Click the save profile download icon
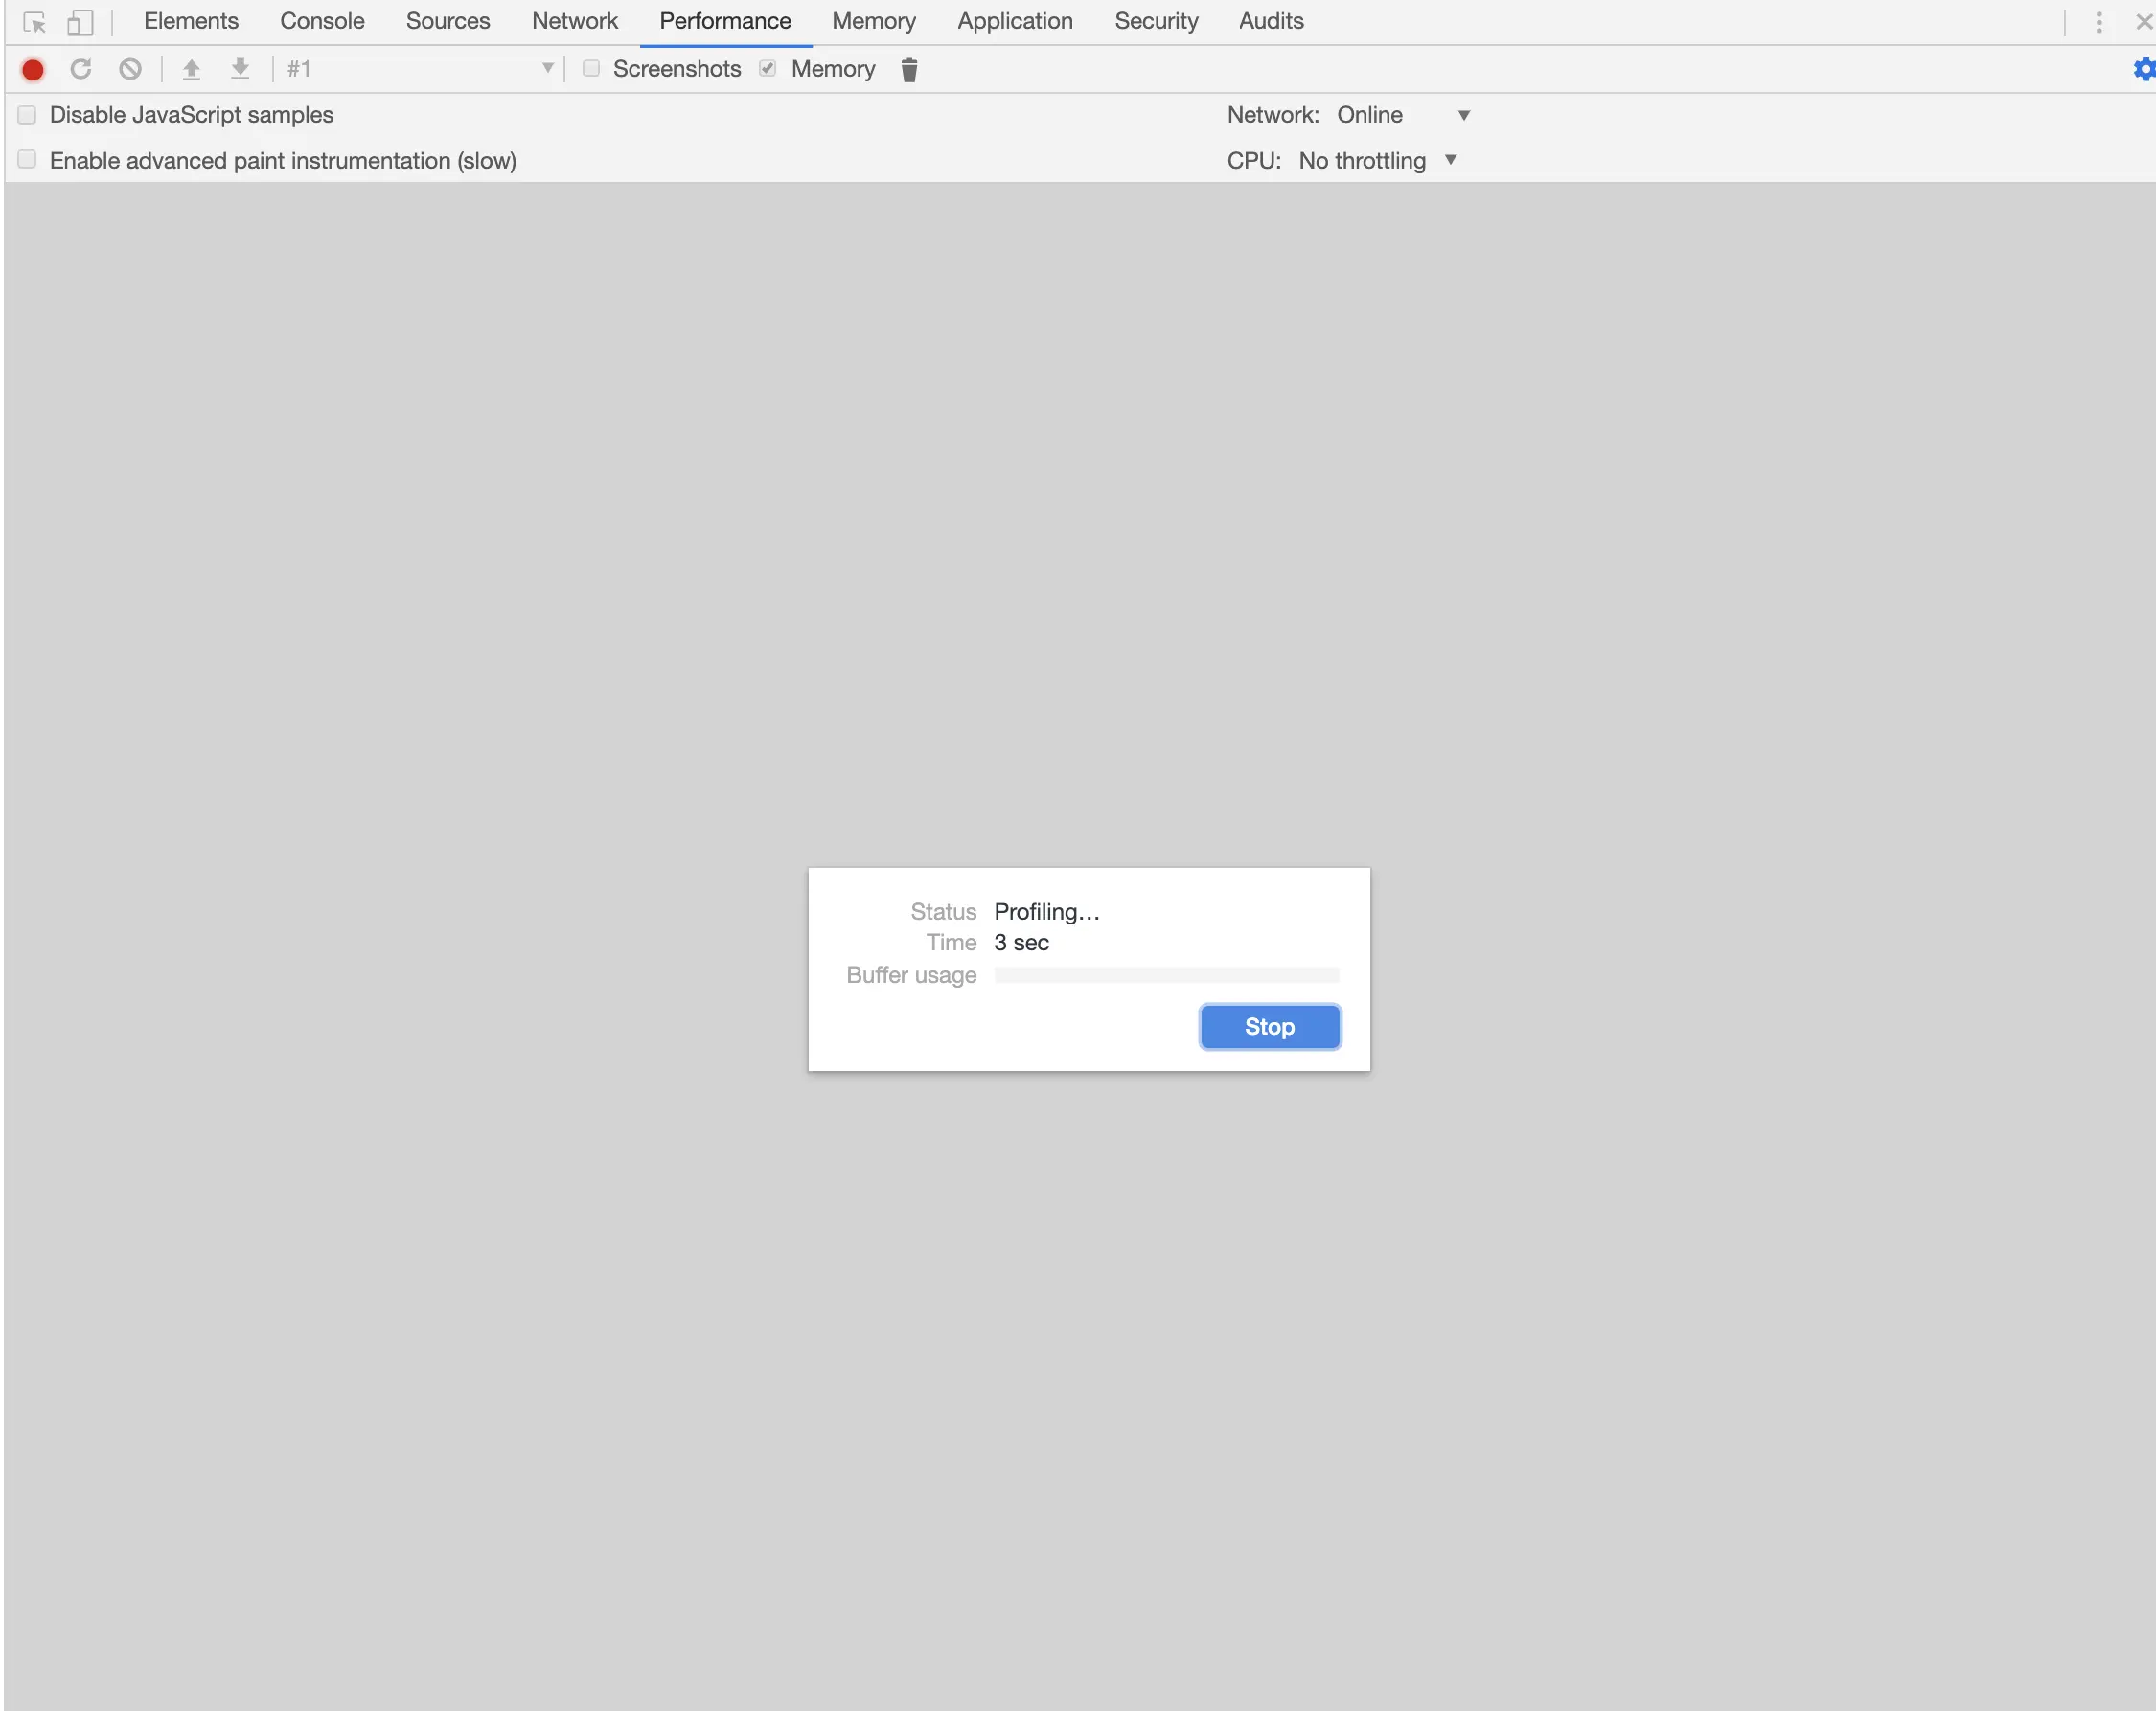Viewport: 2156px width, 1711px height. [240, 69]
